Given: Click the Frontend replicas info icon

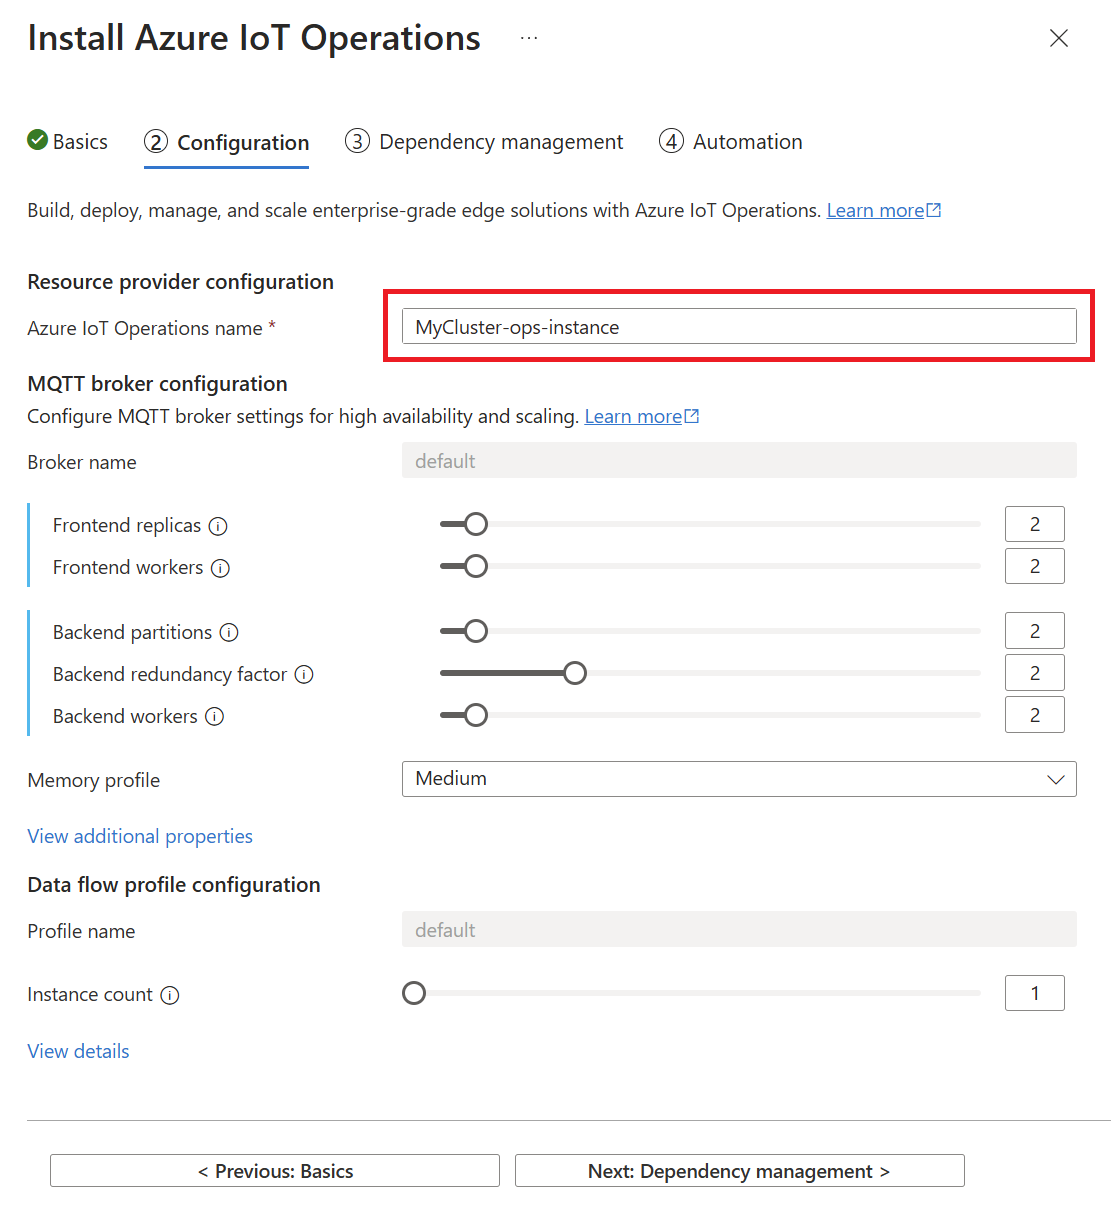Looking at the screenshot, I should [x=218, y=525].
